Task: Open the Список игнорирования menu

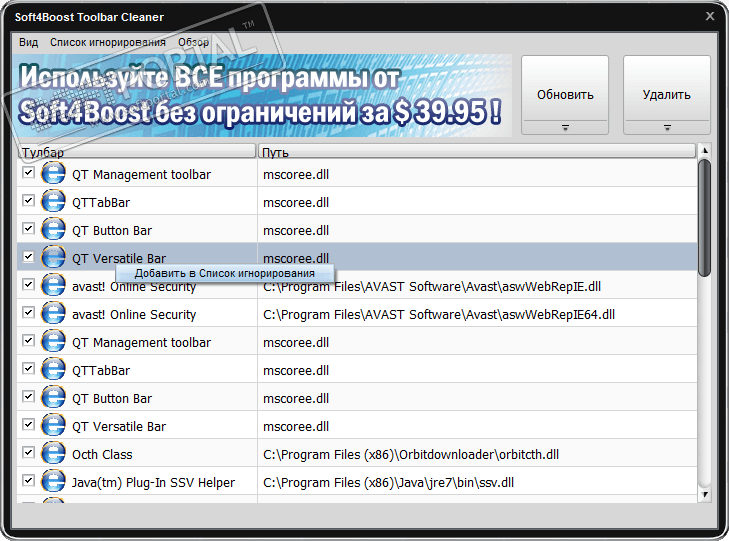Action: pos(108,42)
